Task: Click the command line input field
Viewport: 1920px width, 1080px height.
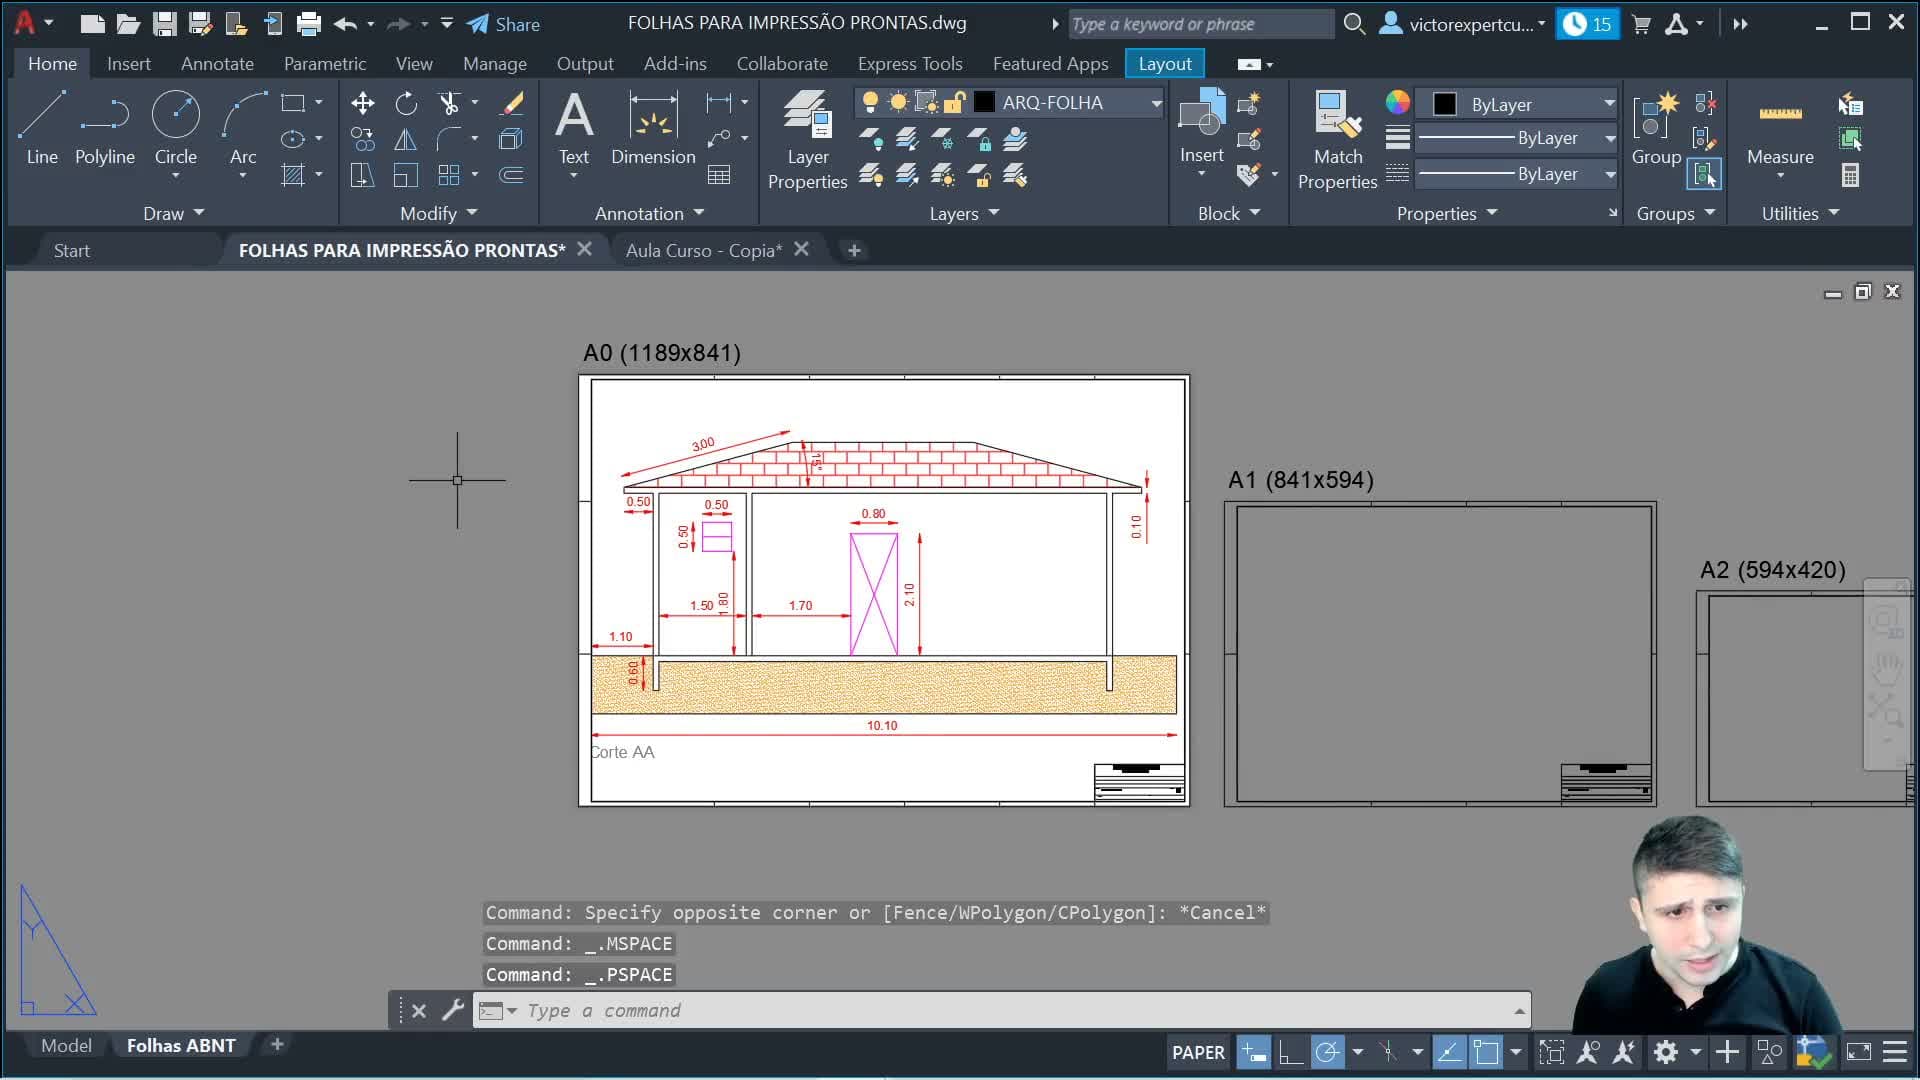Action: tap(1000, 1010)
